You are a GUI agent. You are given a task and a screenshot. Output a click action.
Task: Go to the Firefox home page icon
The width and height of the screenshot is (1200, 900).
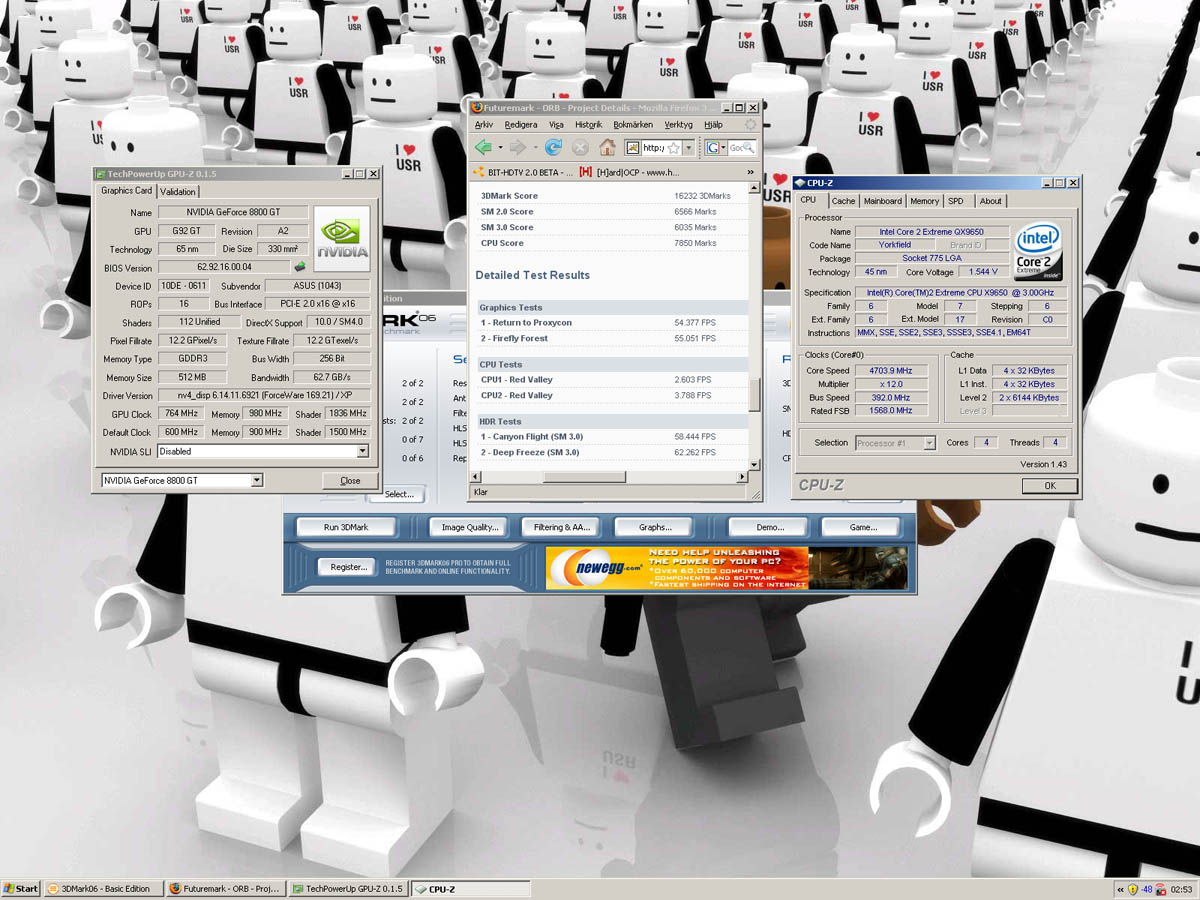point(607,147)
